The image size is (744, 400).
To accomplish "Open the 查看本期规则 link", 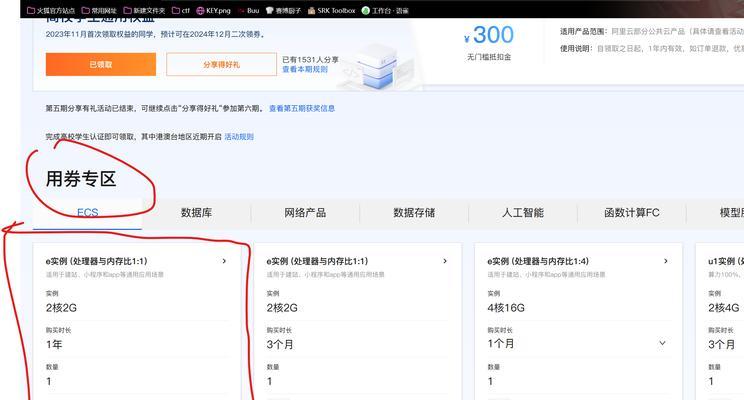I will 305,69.
